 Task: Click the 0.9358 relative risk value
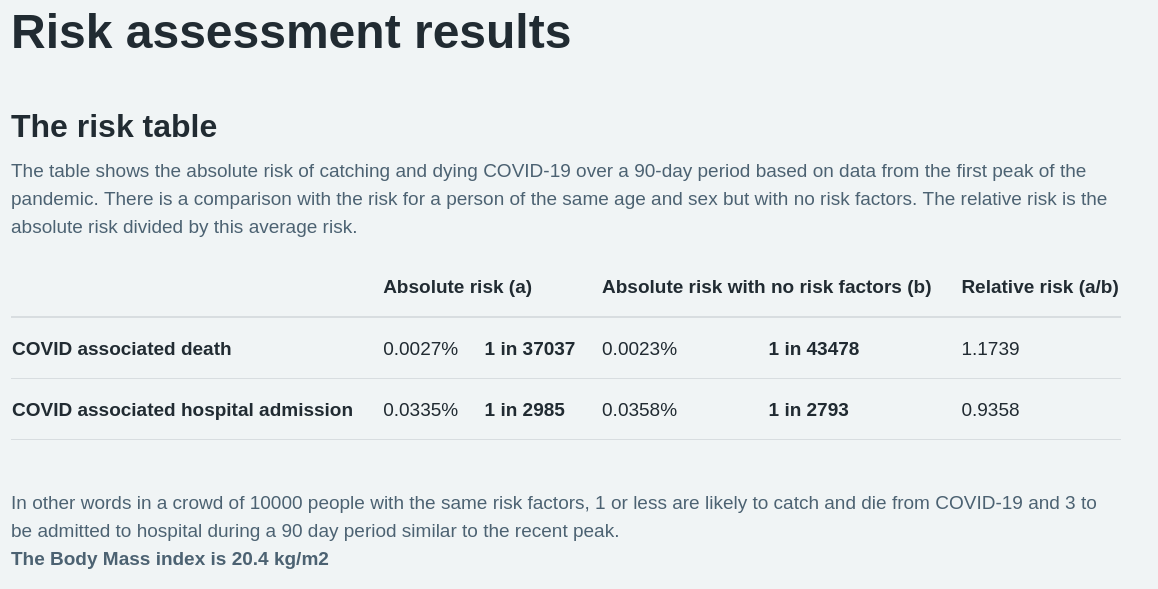click(x=990, y=410)
